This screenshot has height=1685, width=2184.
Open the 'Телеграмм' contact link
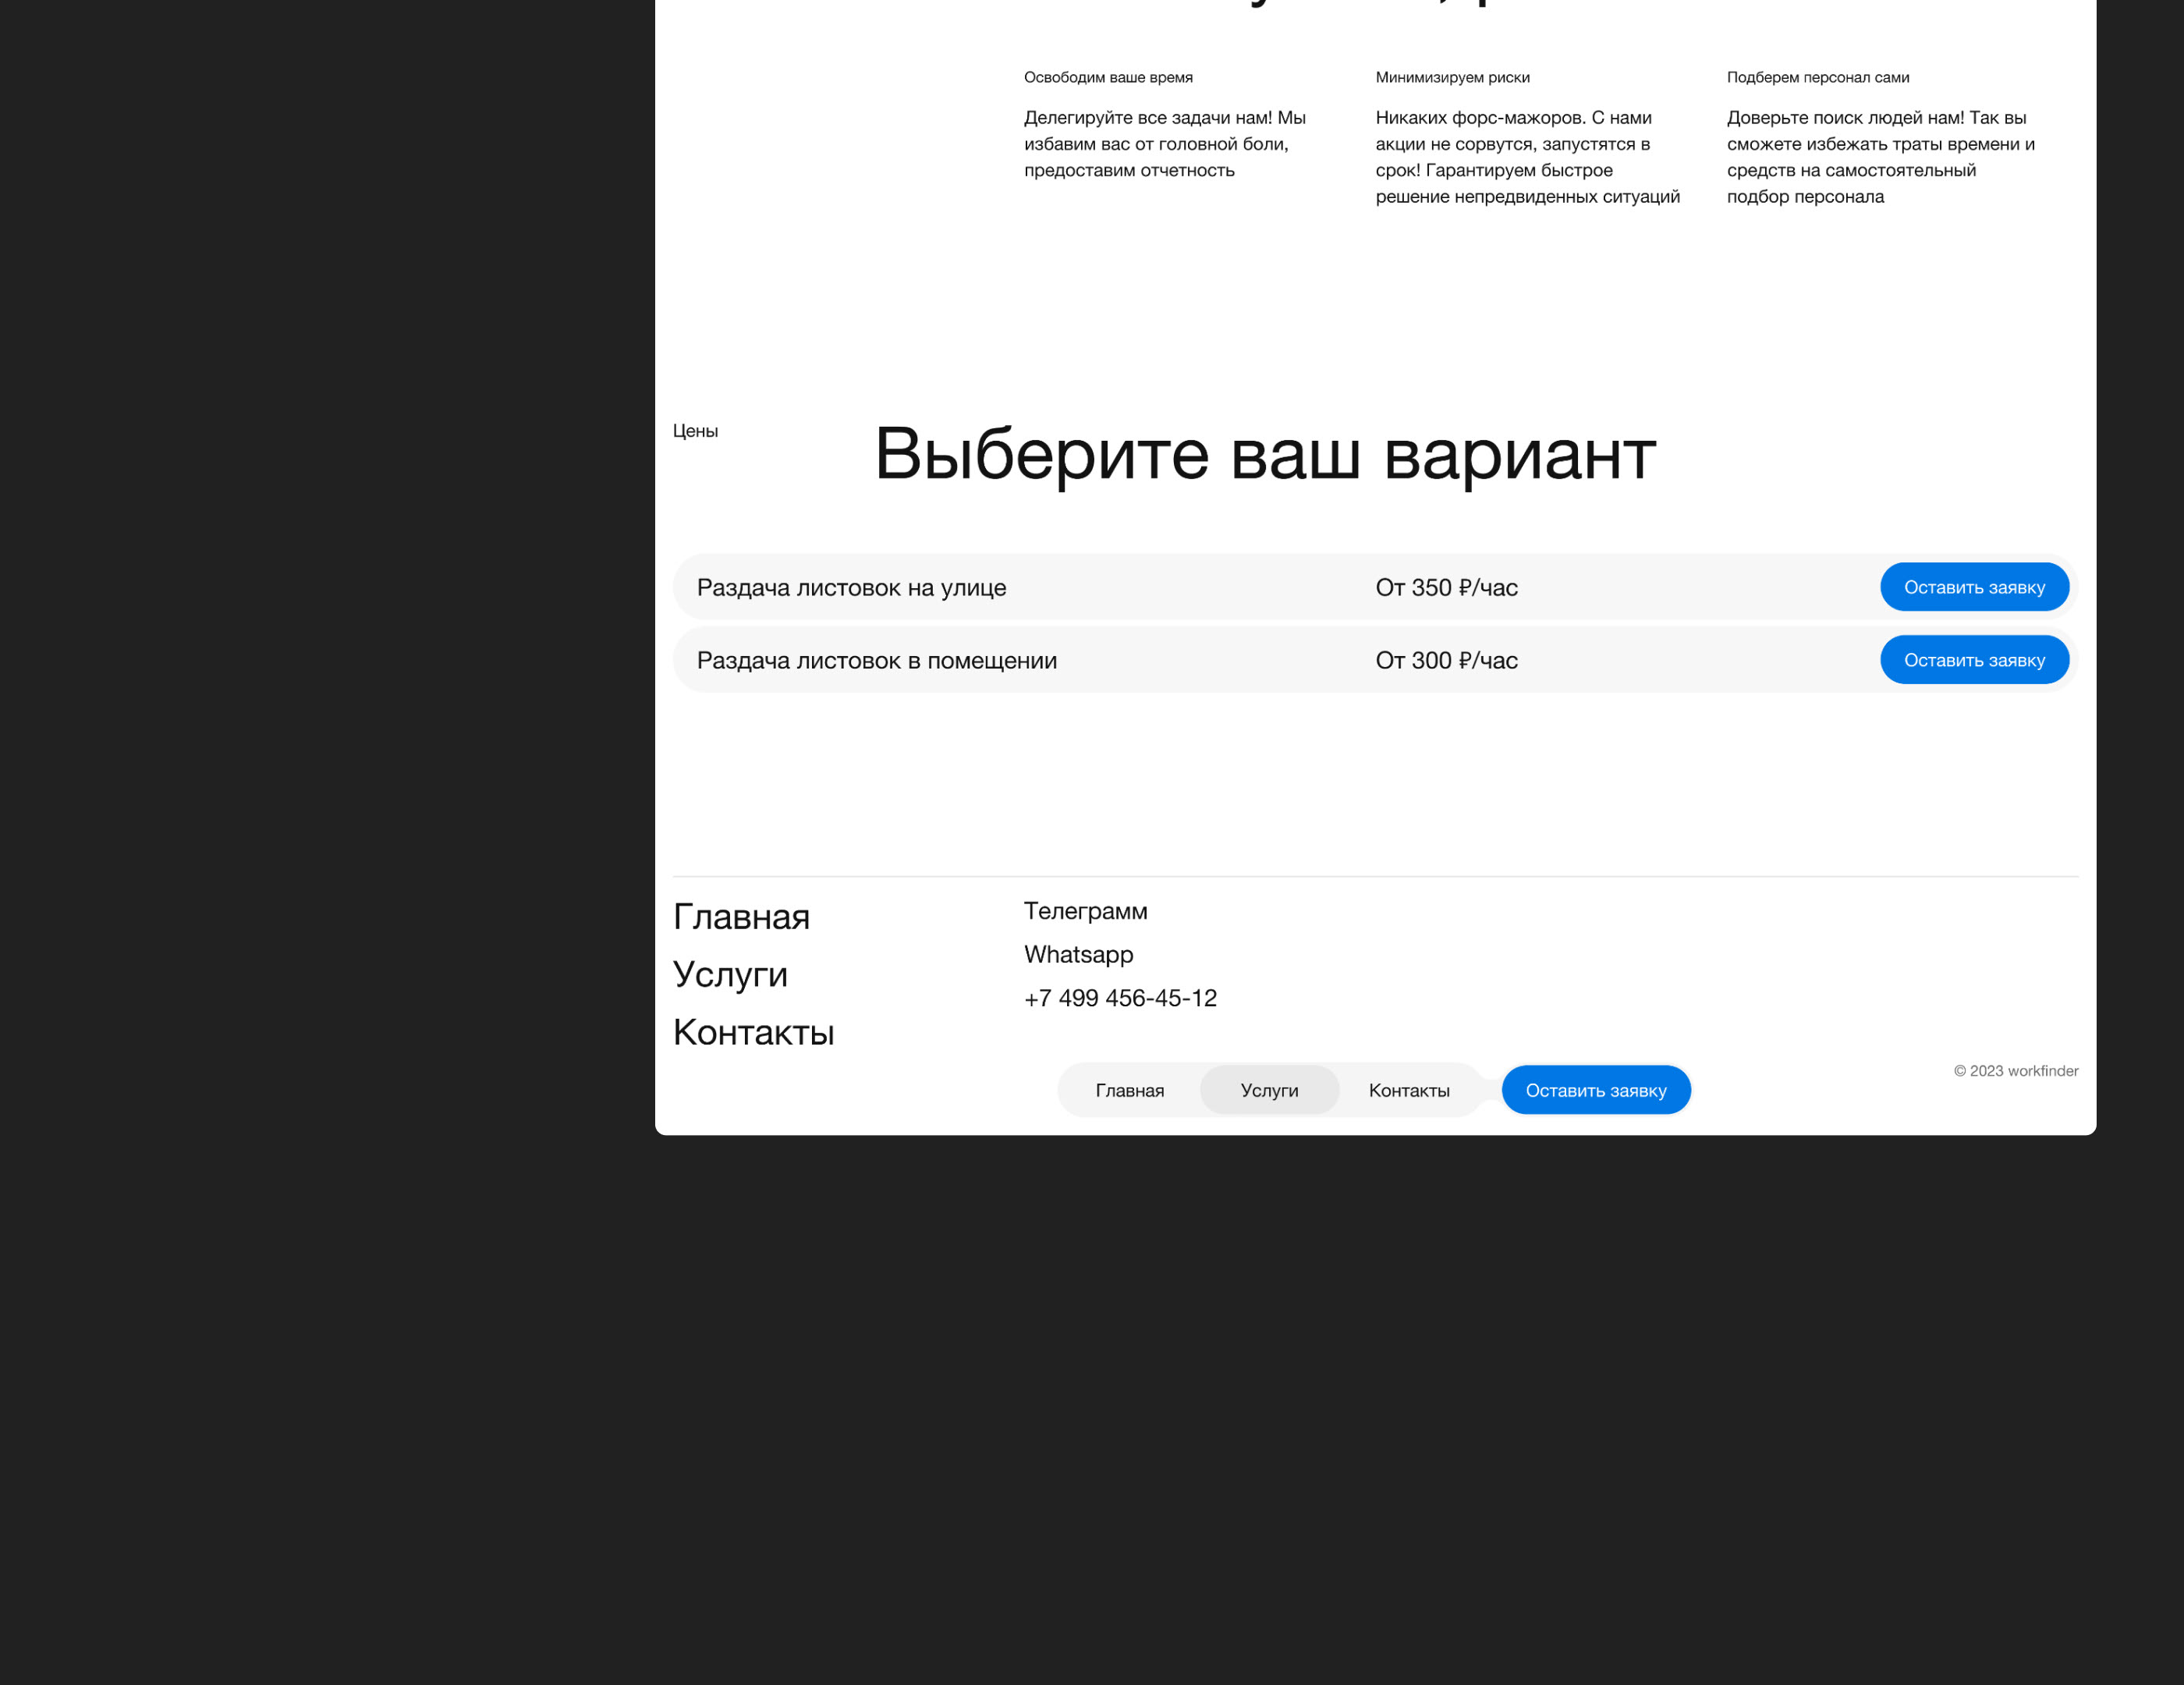click(1085, 911)
